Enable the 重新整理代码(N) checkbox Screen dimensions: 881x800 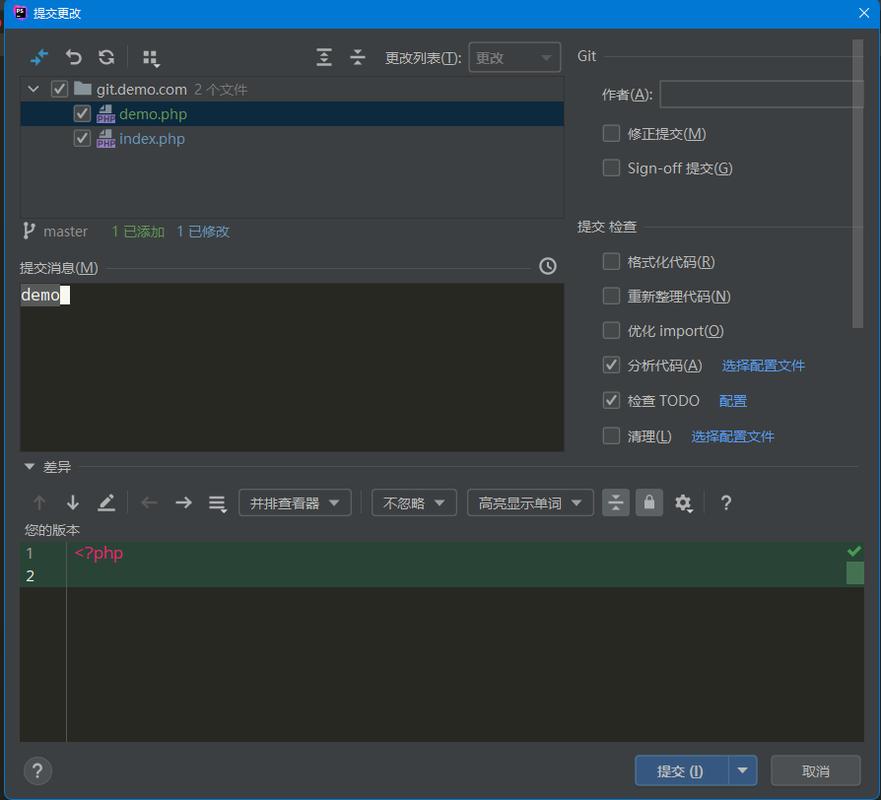[x=611, y=296]
